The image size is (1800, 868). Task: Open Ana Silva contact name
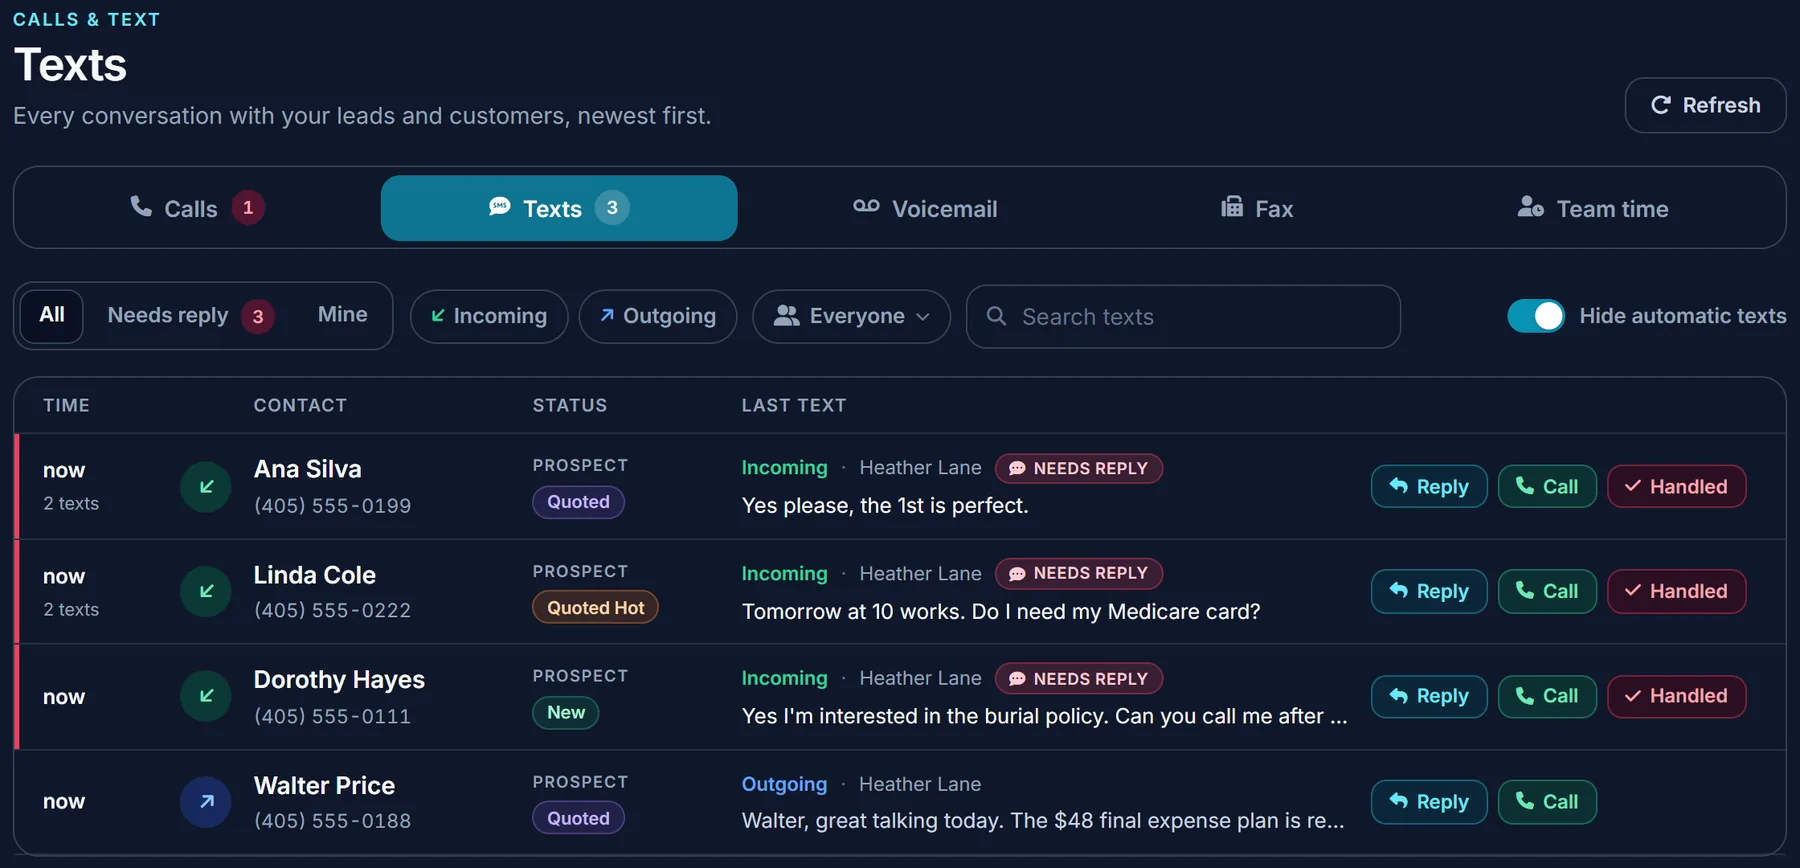[x=308, y=469]
